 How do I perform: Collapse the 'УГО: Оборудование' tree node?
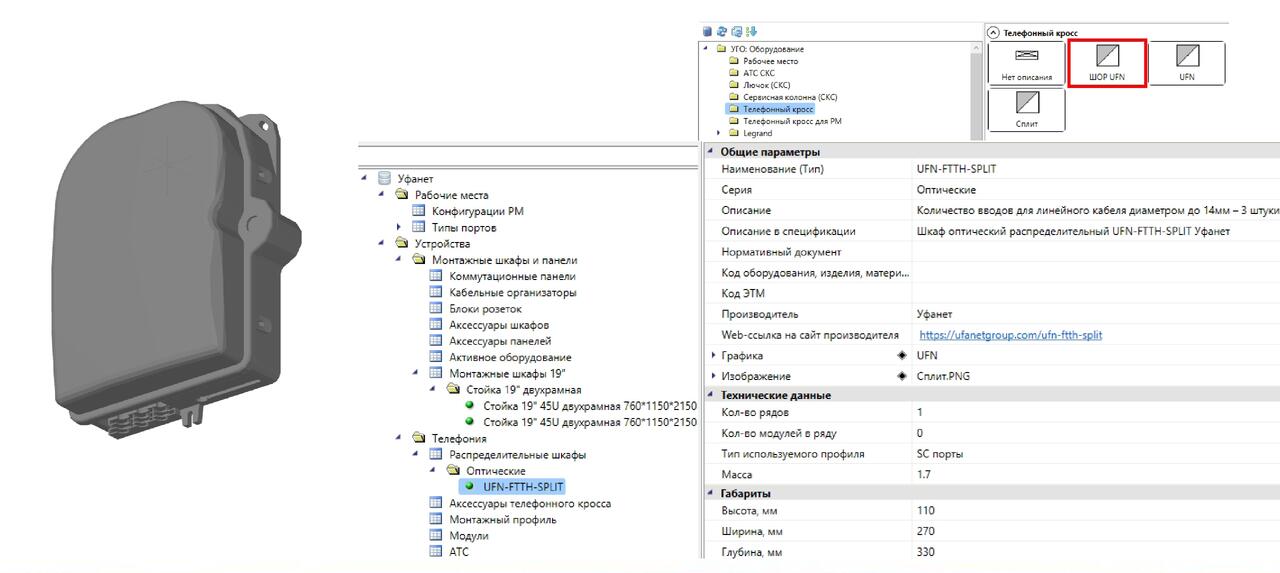pos(706,49)
